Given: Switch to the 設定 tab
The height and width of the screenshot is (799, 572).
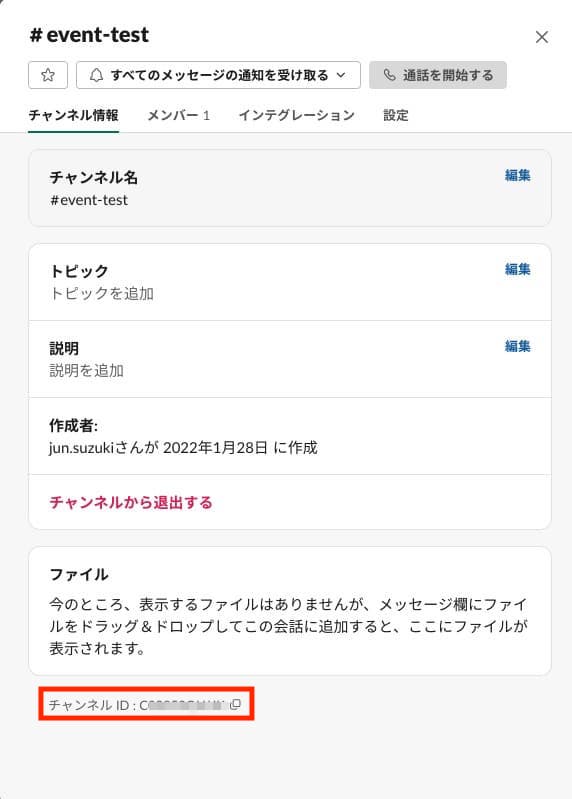Looking at the screenshot, I should pyautogui.click(x=396, y=115).
